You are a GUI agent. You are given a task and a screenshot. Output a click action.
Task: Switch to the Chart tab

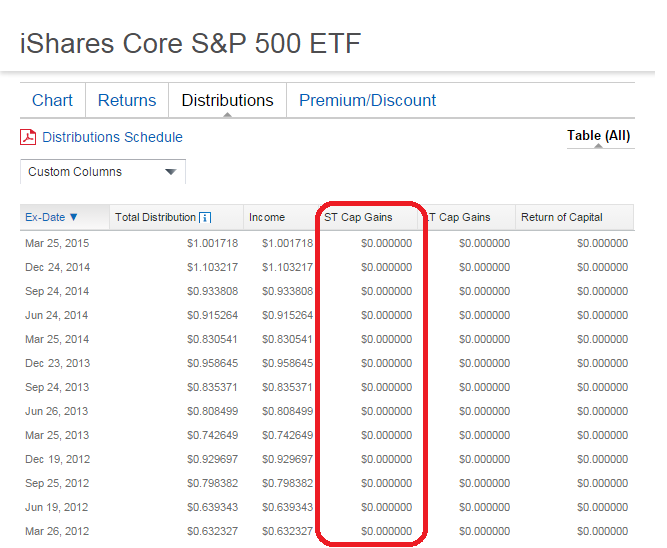[52, 100]
